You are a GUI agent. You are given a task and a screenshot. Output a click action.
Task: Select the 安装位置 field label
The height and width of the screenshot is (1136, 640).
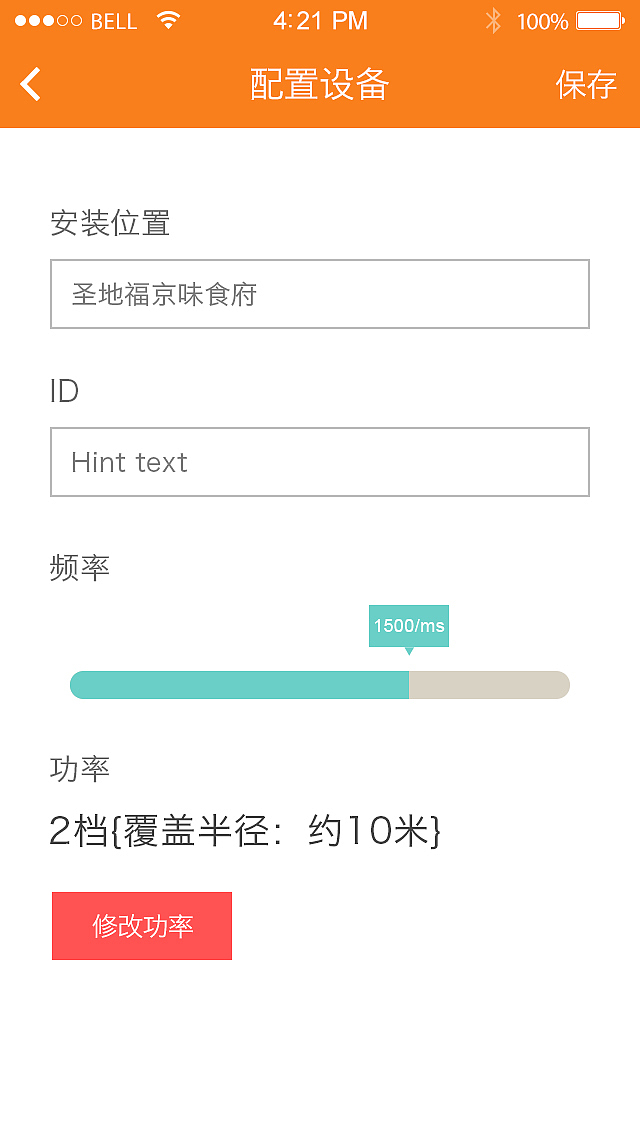click(x=110, y=224)
